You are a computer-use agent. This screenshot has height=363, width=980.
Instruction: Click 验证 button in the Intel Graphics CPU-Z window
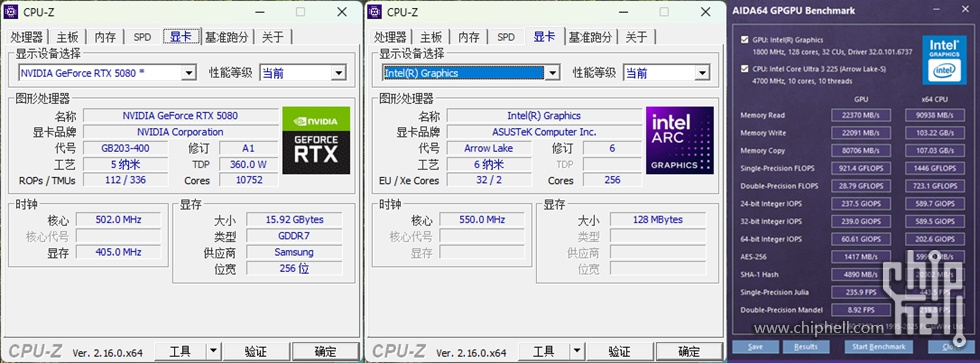pos(619,352)
